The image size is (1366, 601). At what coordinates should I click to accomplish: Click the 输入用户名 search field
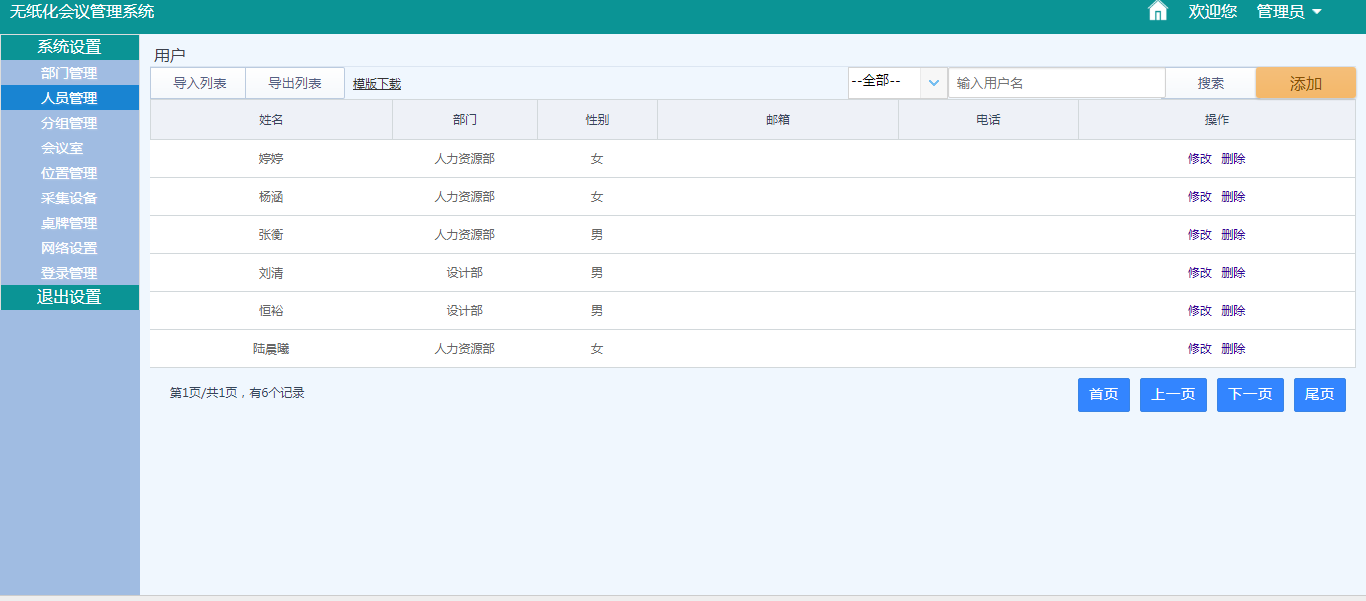[1056, 83]
